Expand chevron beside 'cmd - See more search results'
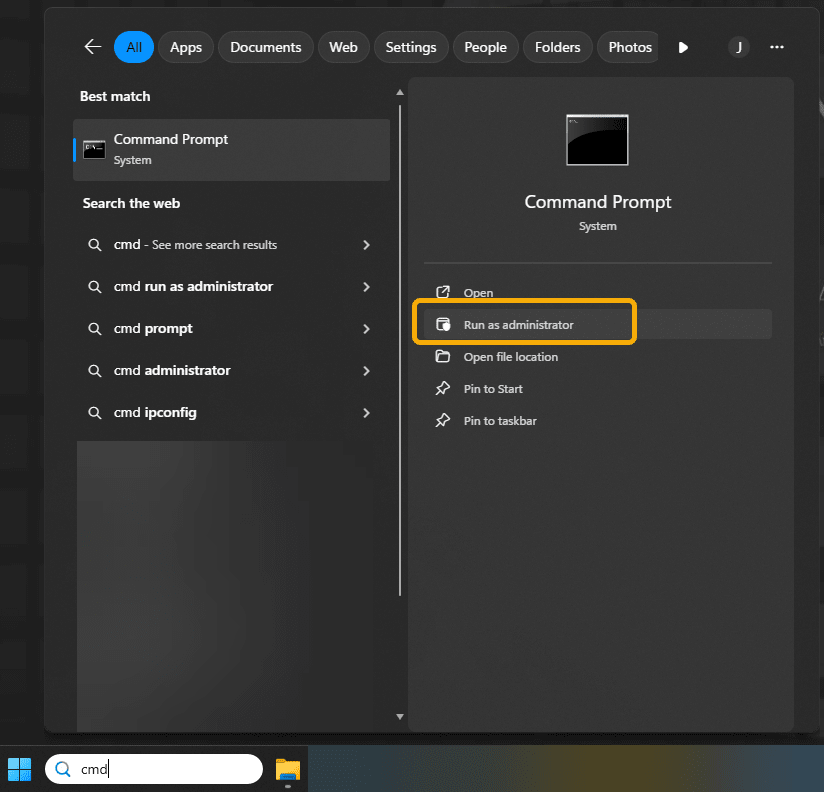Viewport: 824px width, 792px height. (x=366, y=245)
